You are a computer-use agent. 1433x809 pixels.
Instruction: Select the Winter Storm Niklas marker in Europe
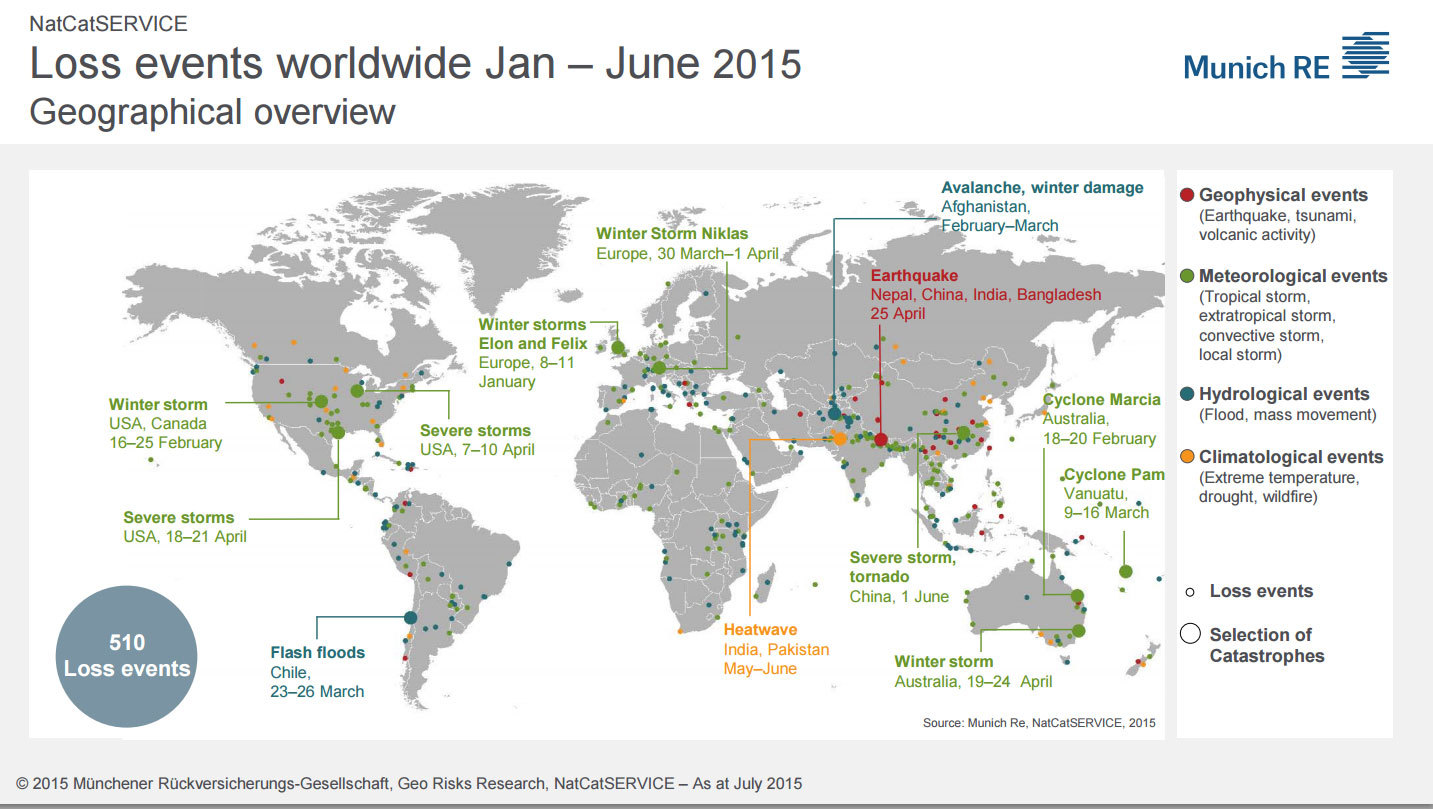(659, 368)
